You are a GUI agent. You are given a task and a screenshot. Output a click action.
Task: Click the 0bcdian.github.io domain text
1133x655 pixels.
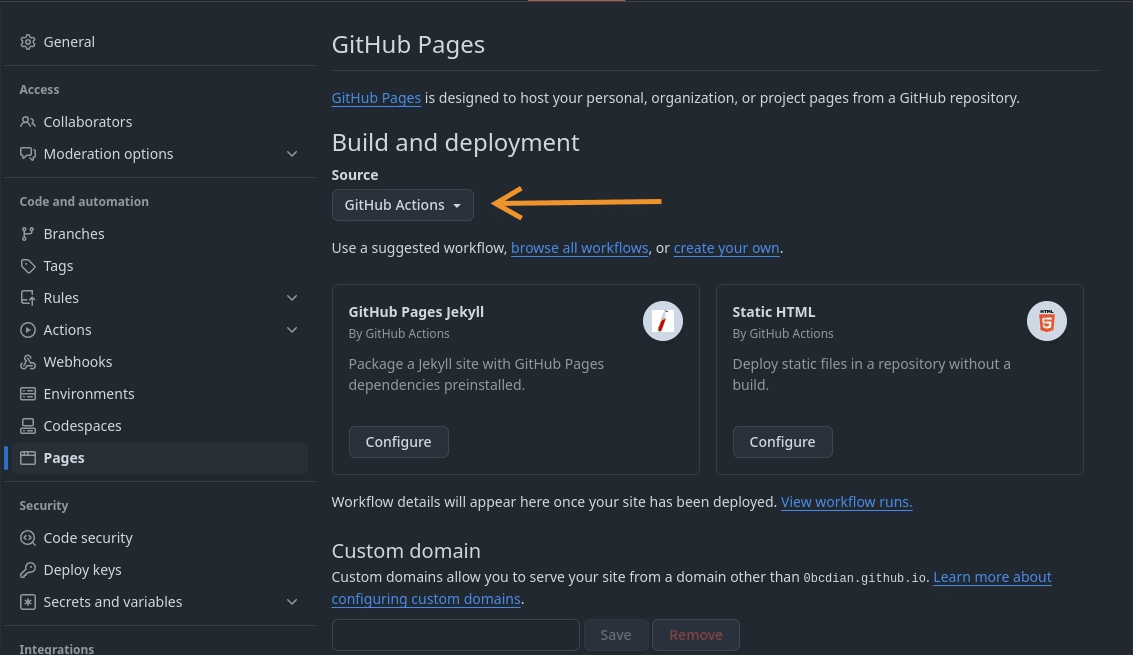864,578
